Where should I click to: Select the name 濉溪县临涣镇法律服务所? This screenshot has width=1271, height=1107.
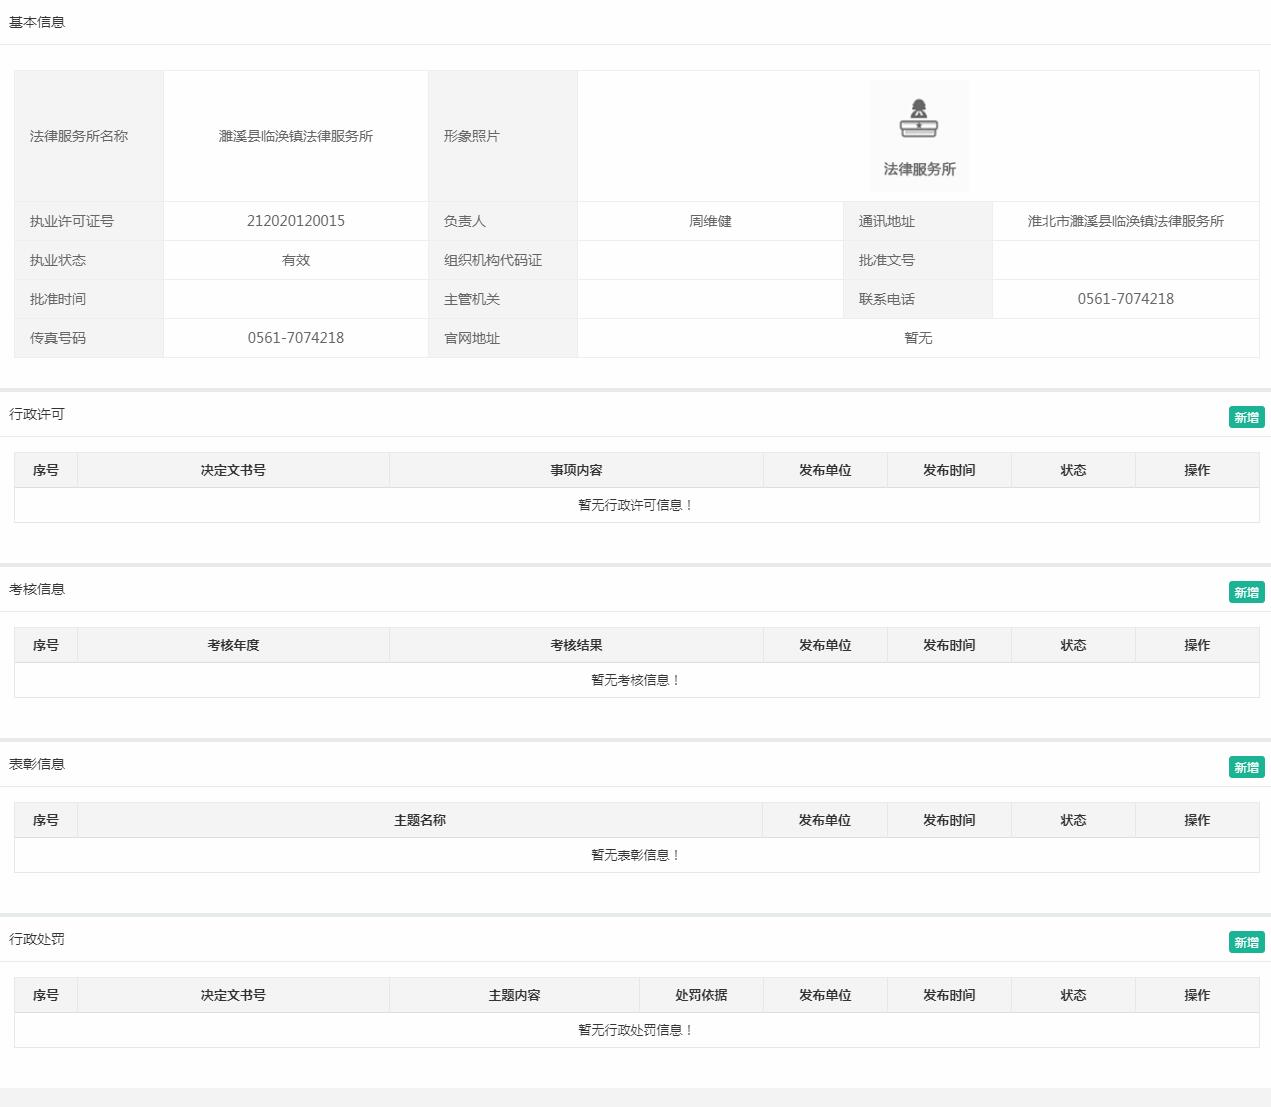pos(296,136)
